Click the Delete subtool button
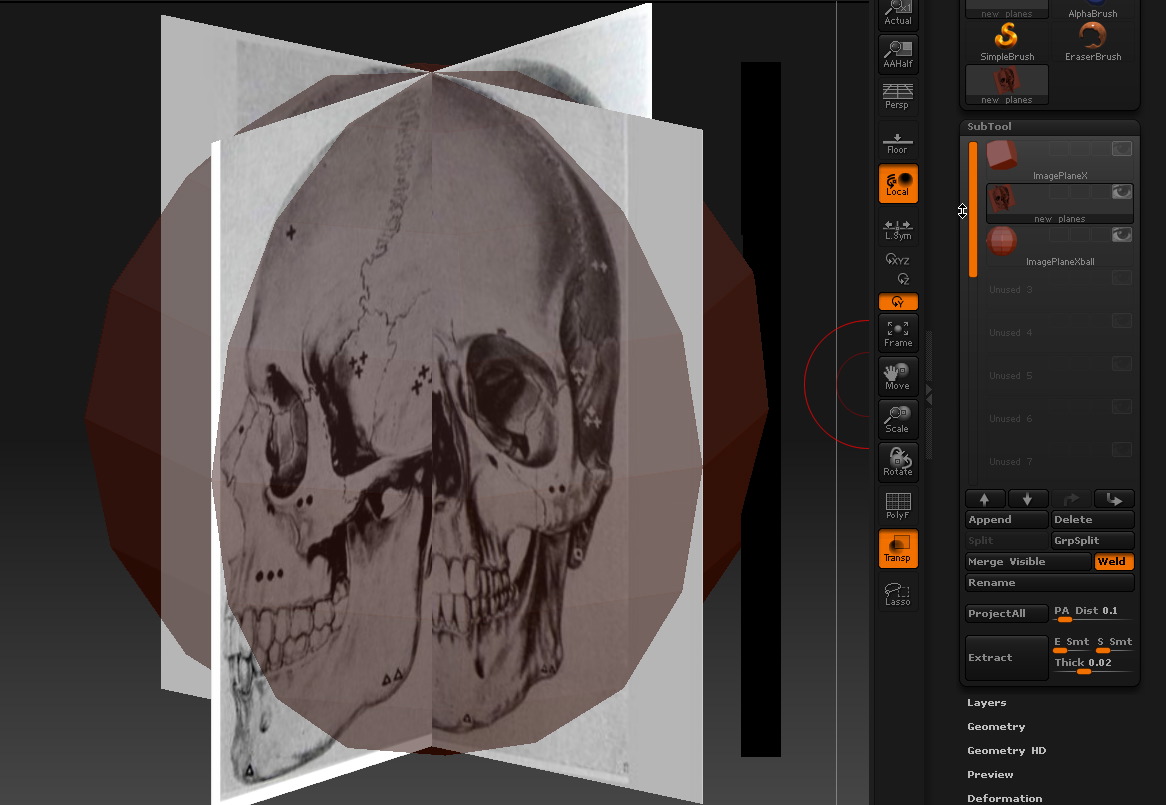Screen dimensions: 1166x805 (x=1092, y=520)
